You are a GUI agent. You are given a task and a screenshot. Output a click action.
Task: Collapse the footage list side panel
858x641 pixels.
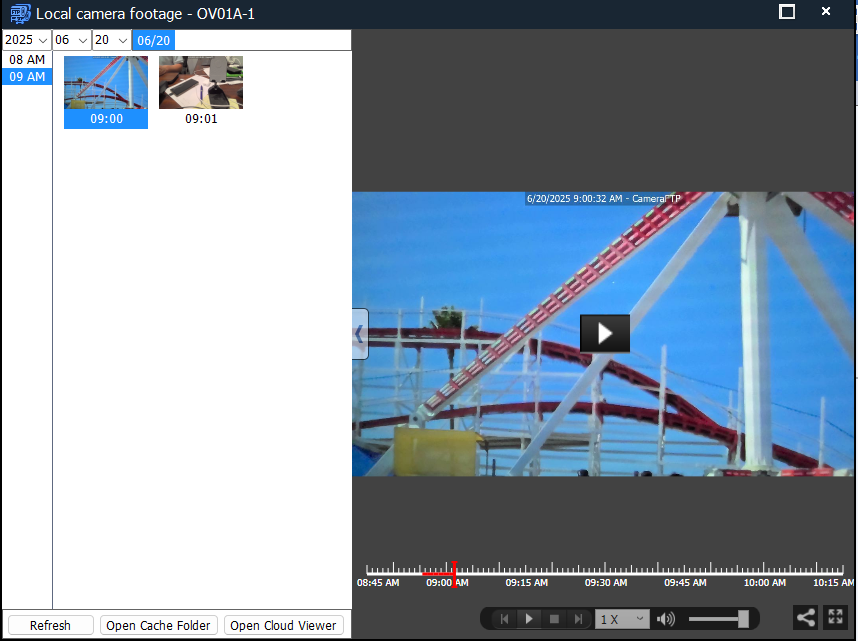pos(360,334)
